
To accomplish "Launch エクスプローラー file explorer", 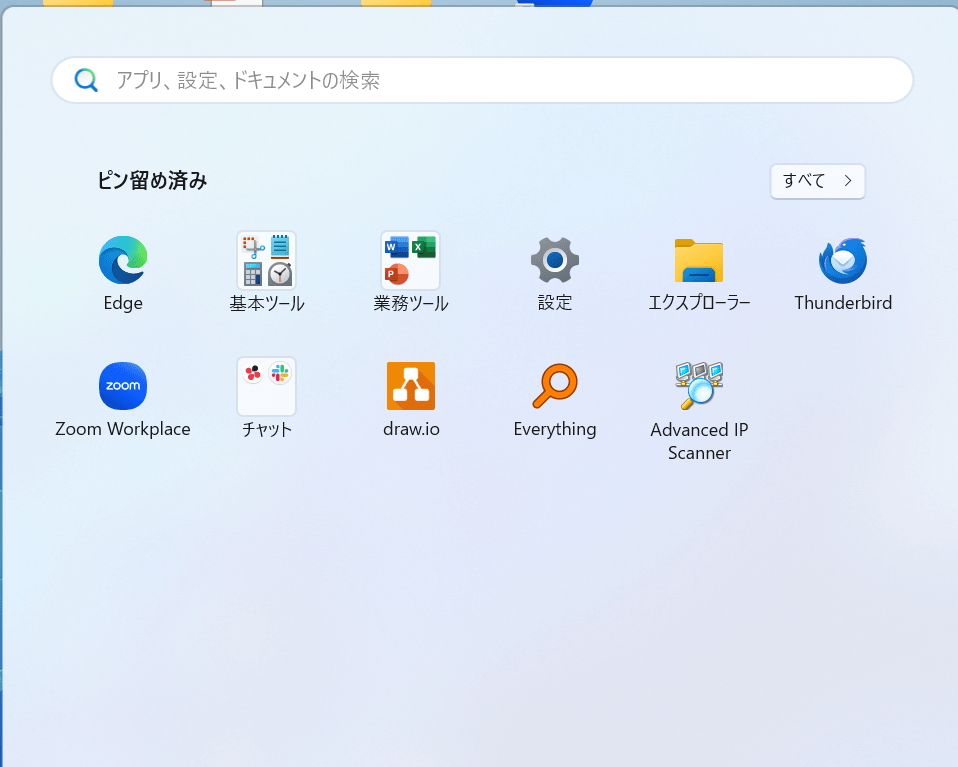I will click(x=699, y=273).
